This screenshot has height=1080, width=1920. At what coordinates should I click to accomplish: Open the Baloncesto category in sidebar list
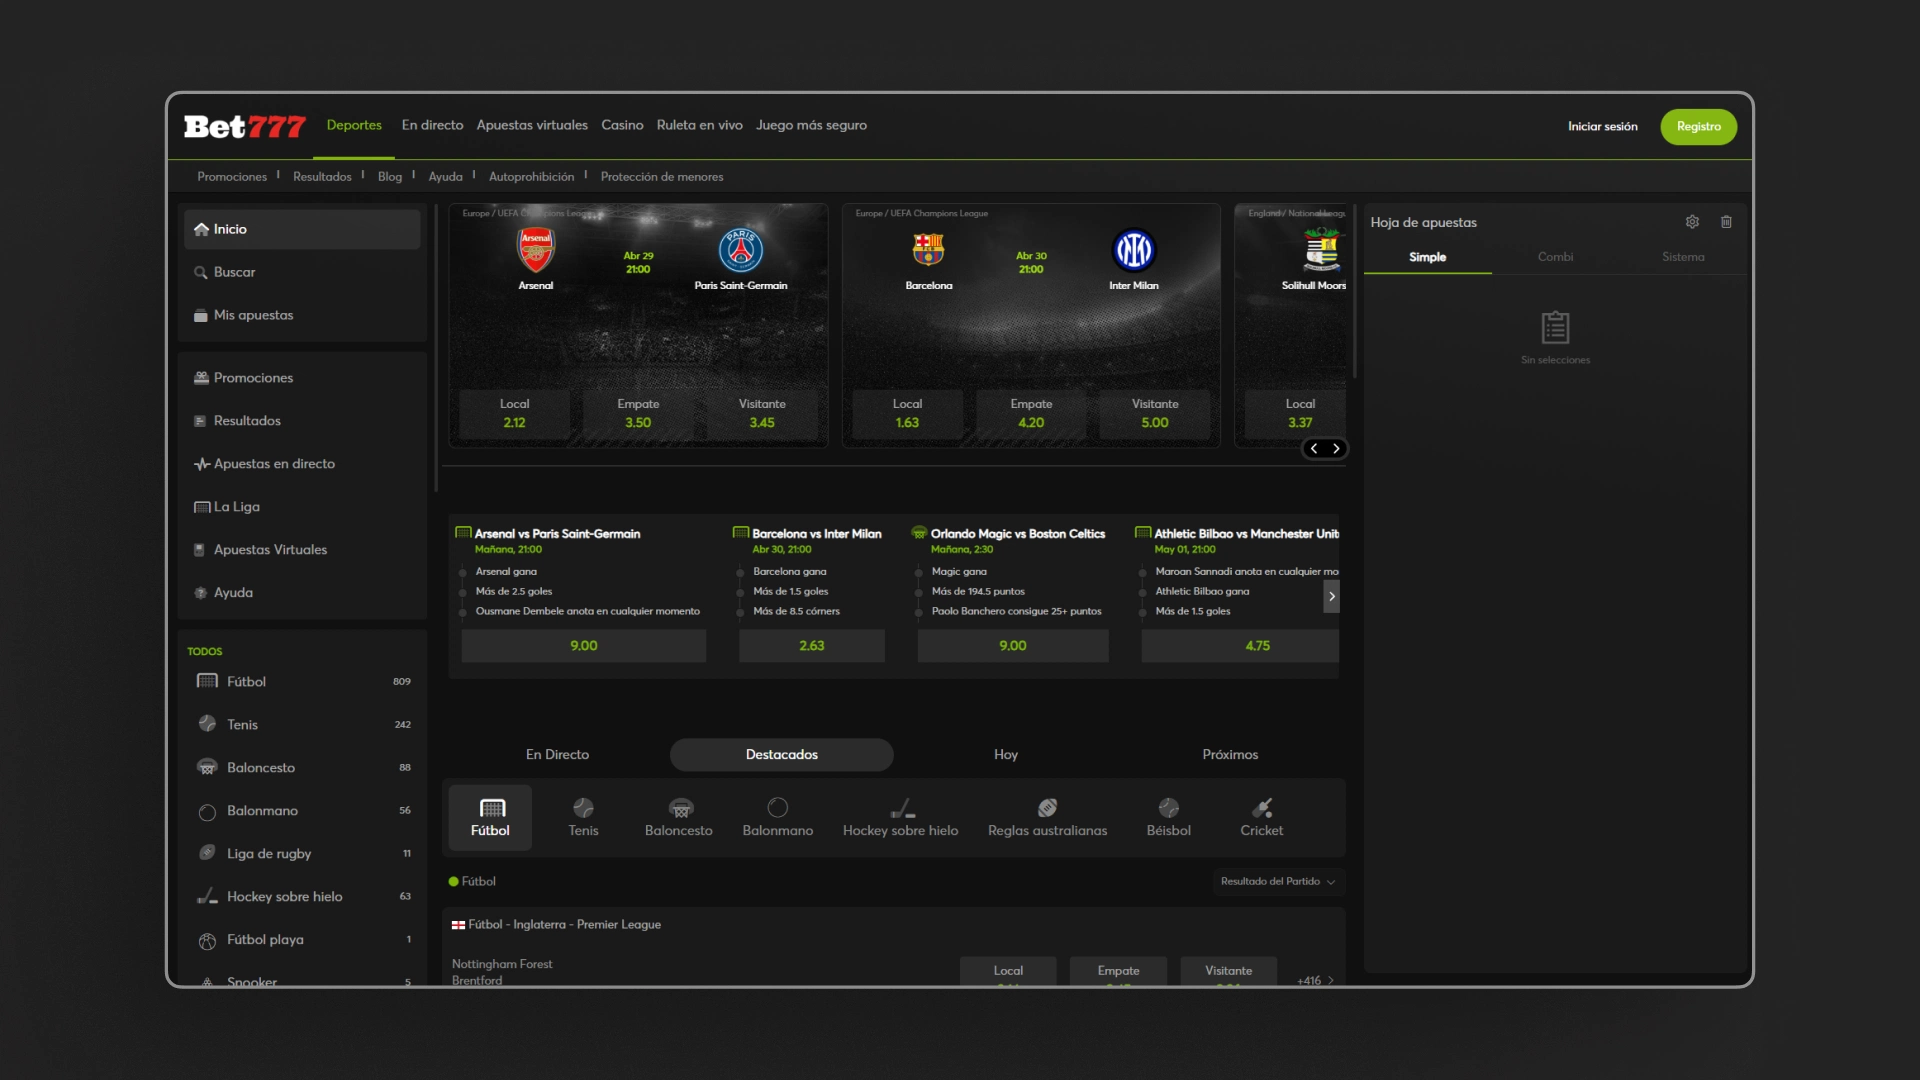pos(303,768)
